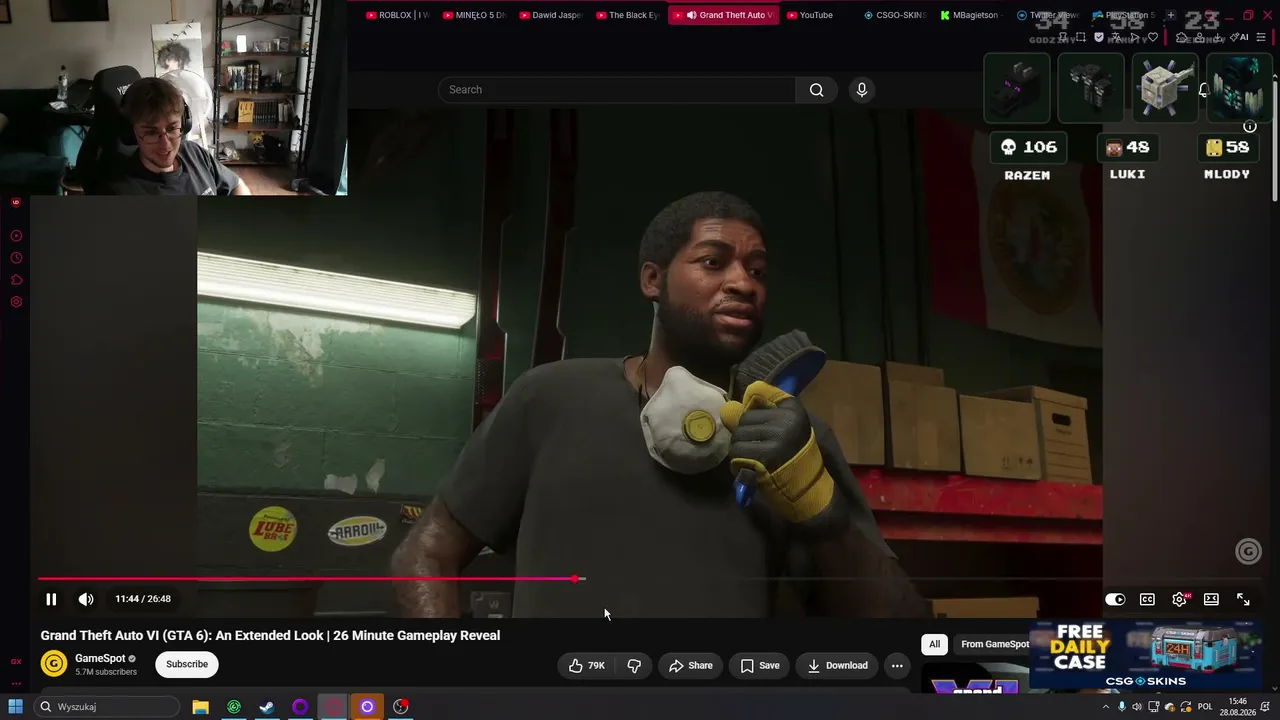Toggle the autoplay switch
The image size is (1280, 720).
tap(1115, 599)
